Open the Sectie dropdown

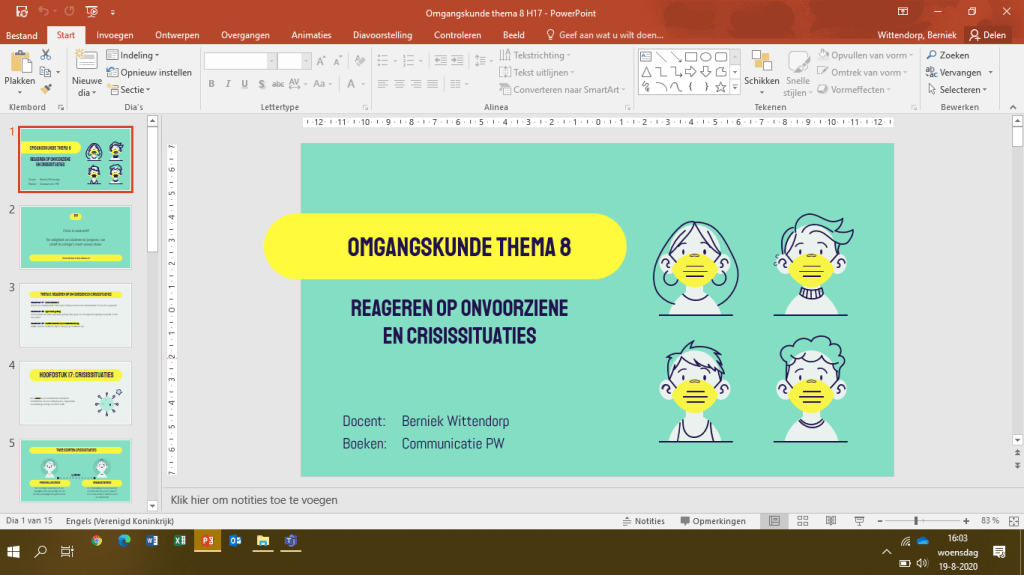tap(133, 89)
